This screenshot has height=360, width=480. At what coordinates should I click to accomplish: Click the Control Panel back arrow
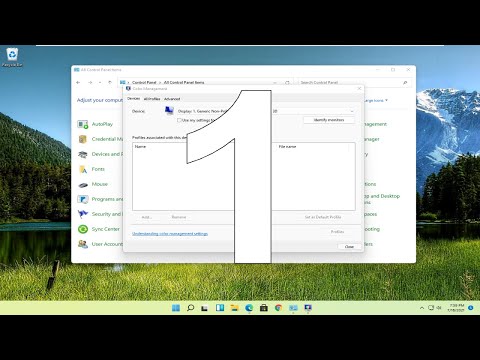(x=78, y=82)
